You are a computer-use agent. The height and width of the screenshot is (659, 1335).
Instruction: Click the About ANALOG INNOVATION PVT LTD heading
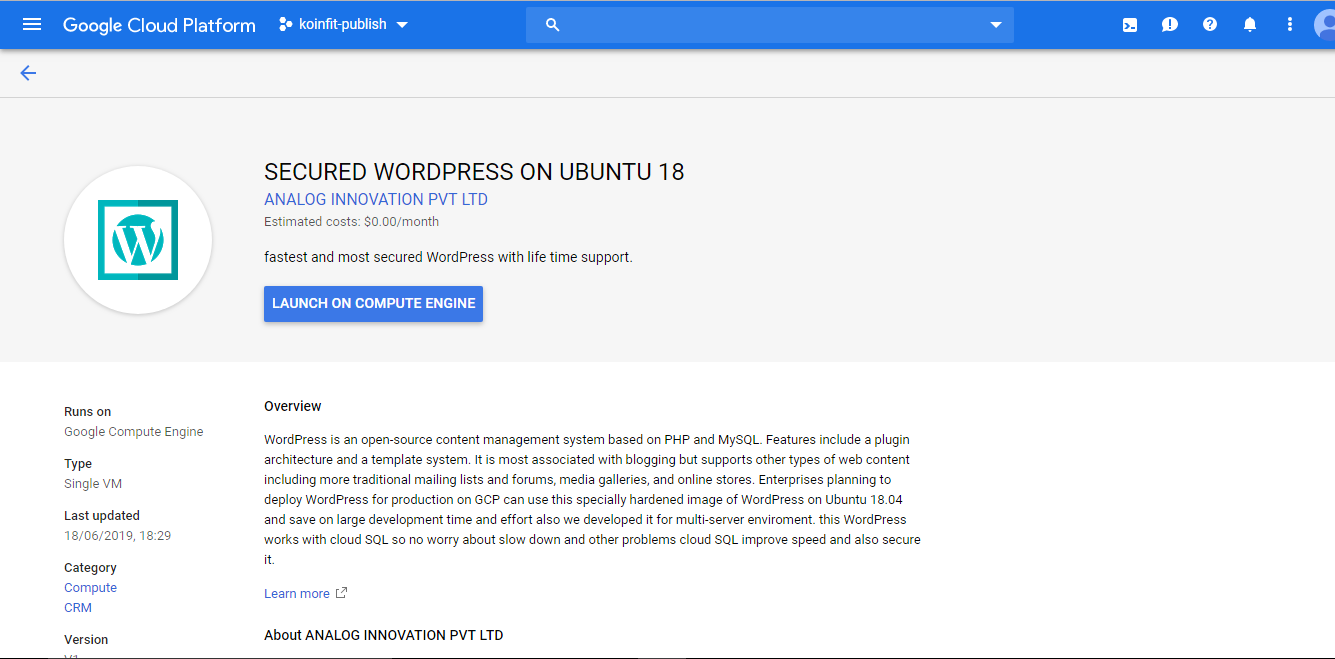pos(384,635)
